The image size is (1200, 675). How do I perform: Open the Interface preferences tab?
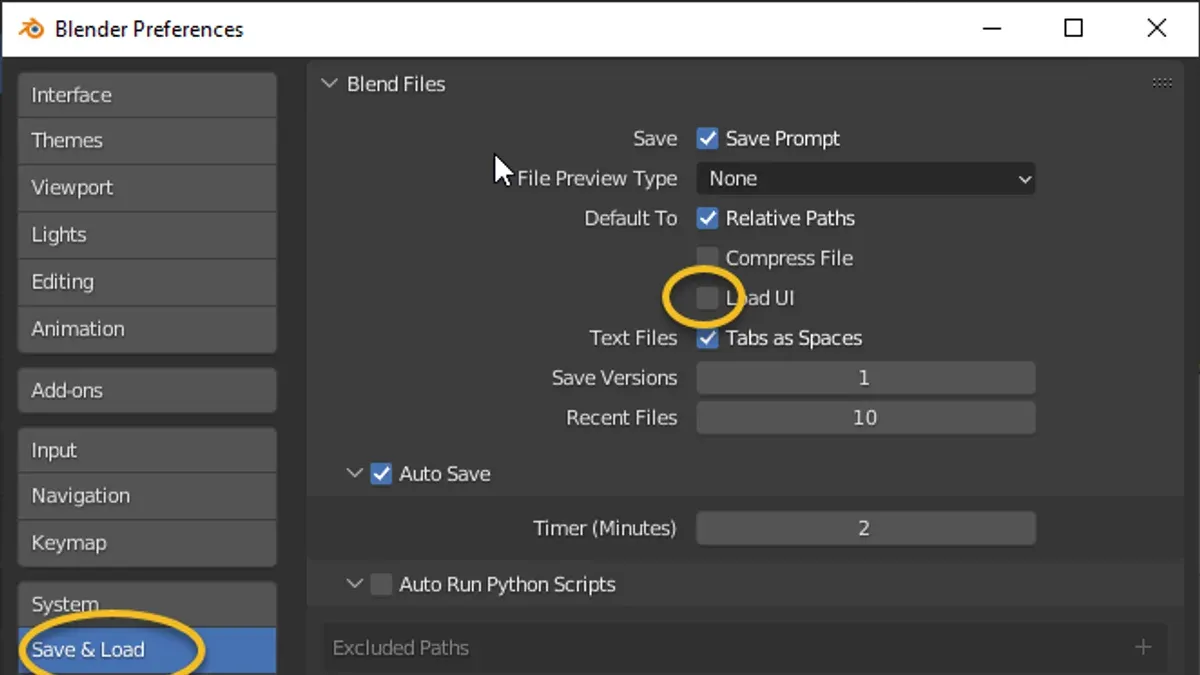147,95
